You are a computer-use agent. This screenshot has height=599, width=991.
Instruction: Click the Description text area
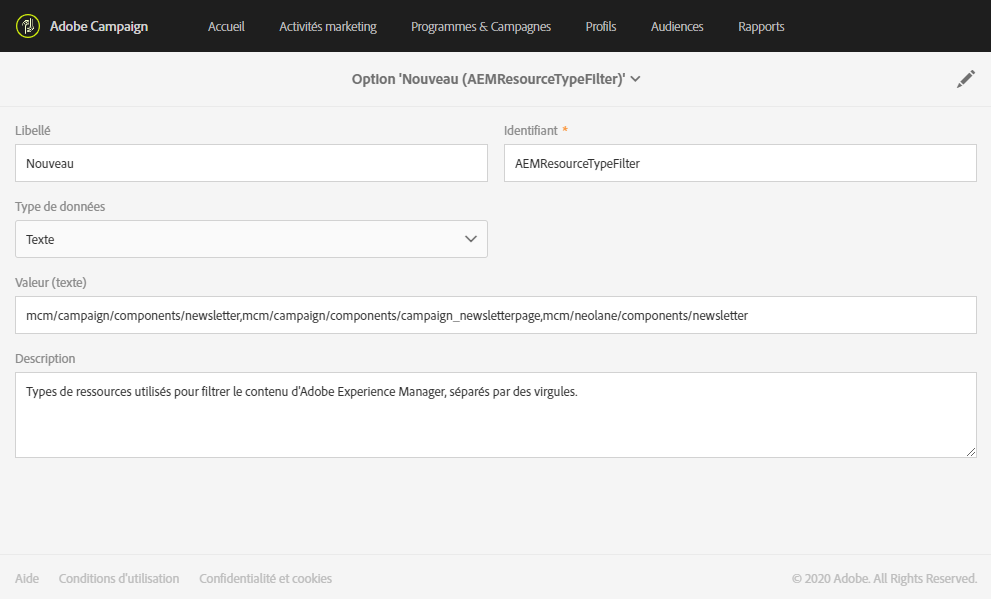pos(496,414)
